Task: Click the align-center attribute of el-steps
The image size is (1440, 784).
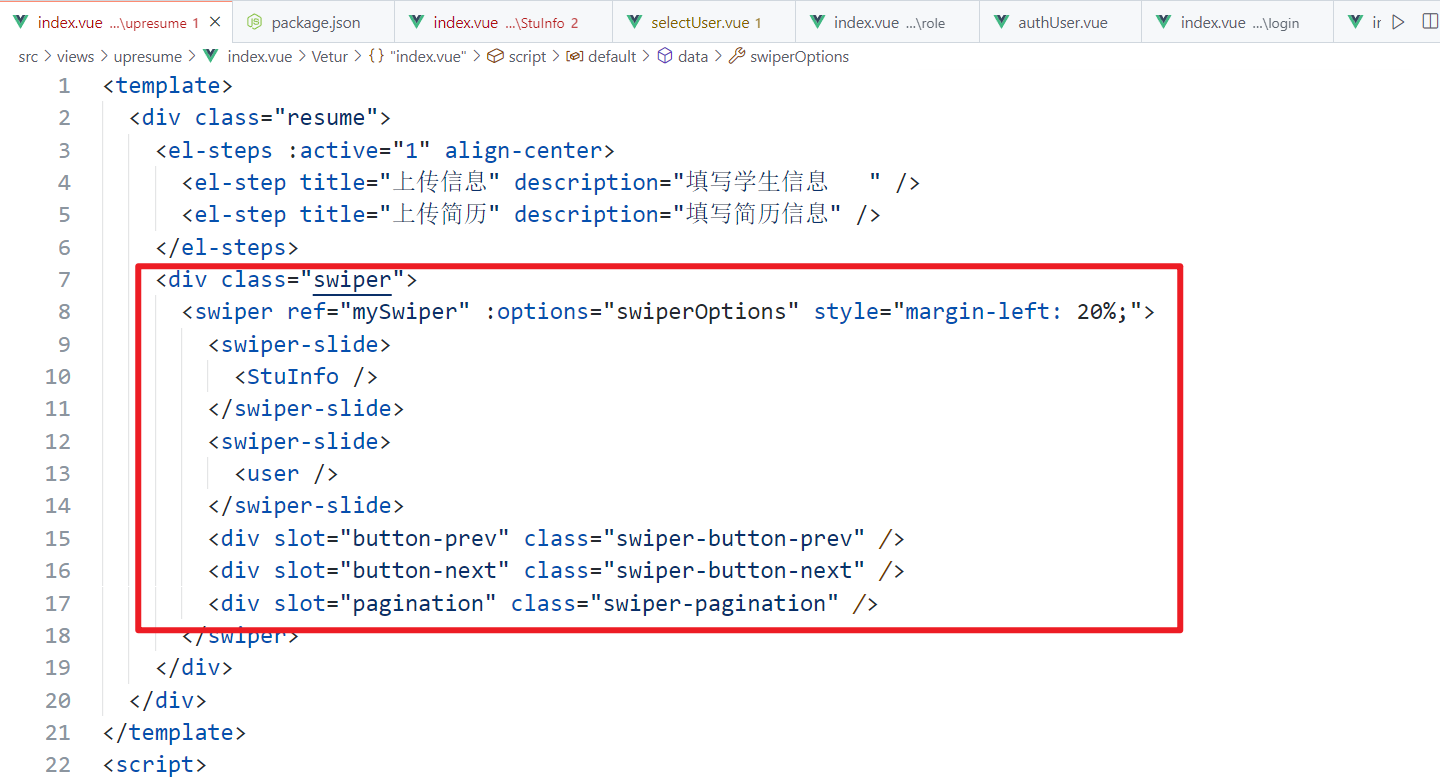Action: pos(523,151)
